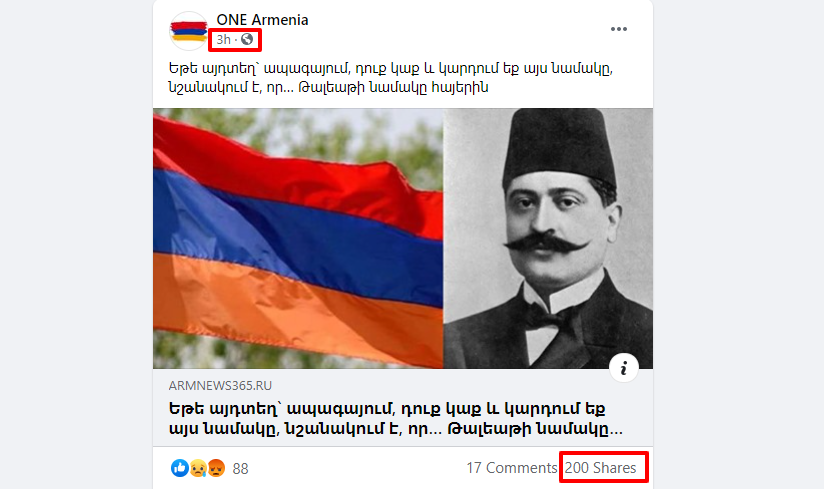Click the 3h post timestamp
This screenshot has width=824, height=489.
click(x=223, y=39)
